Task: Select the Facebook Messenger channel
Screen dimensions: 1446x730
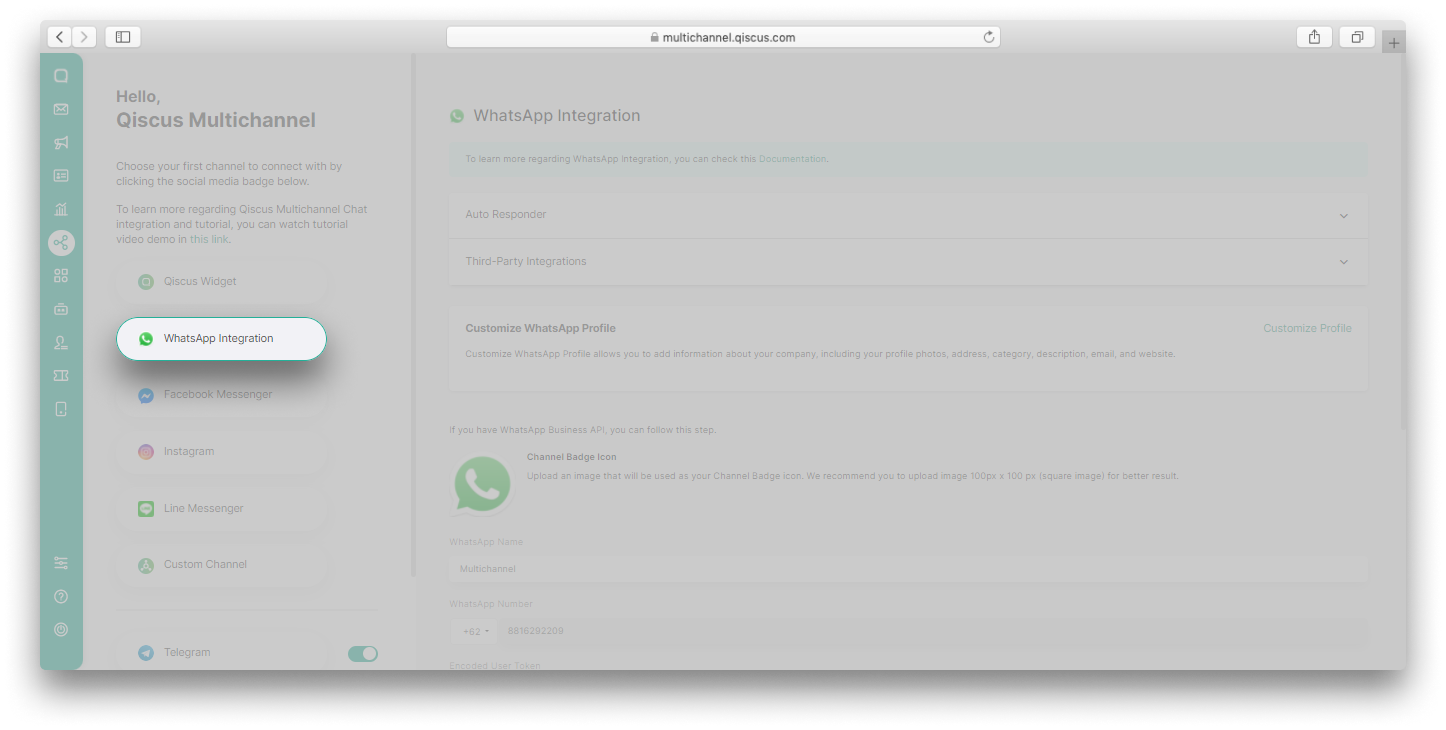Action: [221, 395]
